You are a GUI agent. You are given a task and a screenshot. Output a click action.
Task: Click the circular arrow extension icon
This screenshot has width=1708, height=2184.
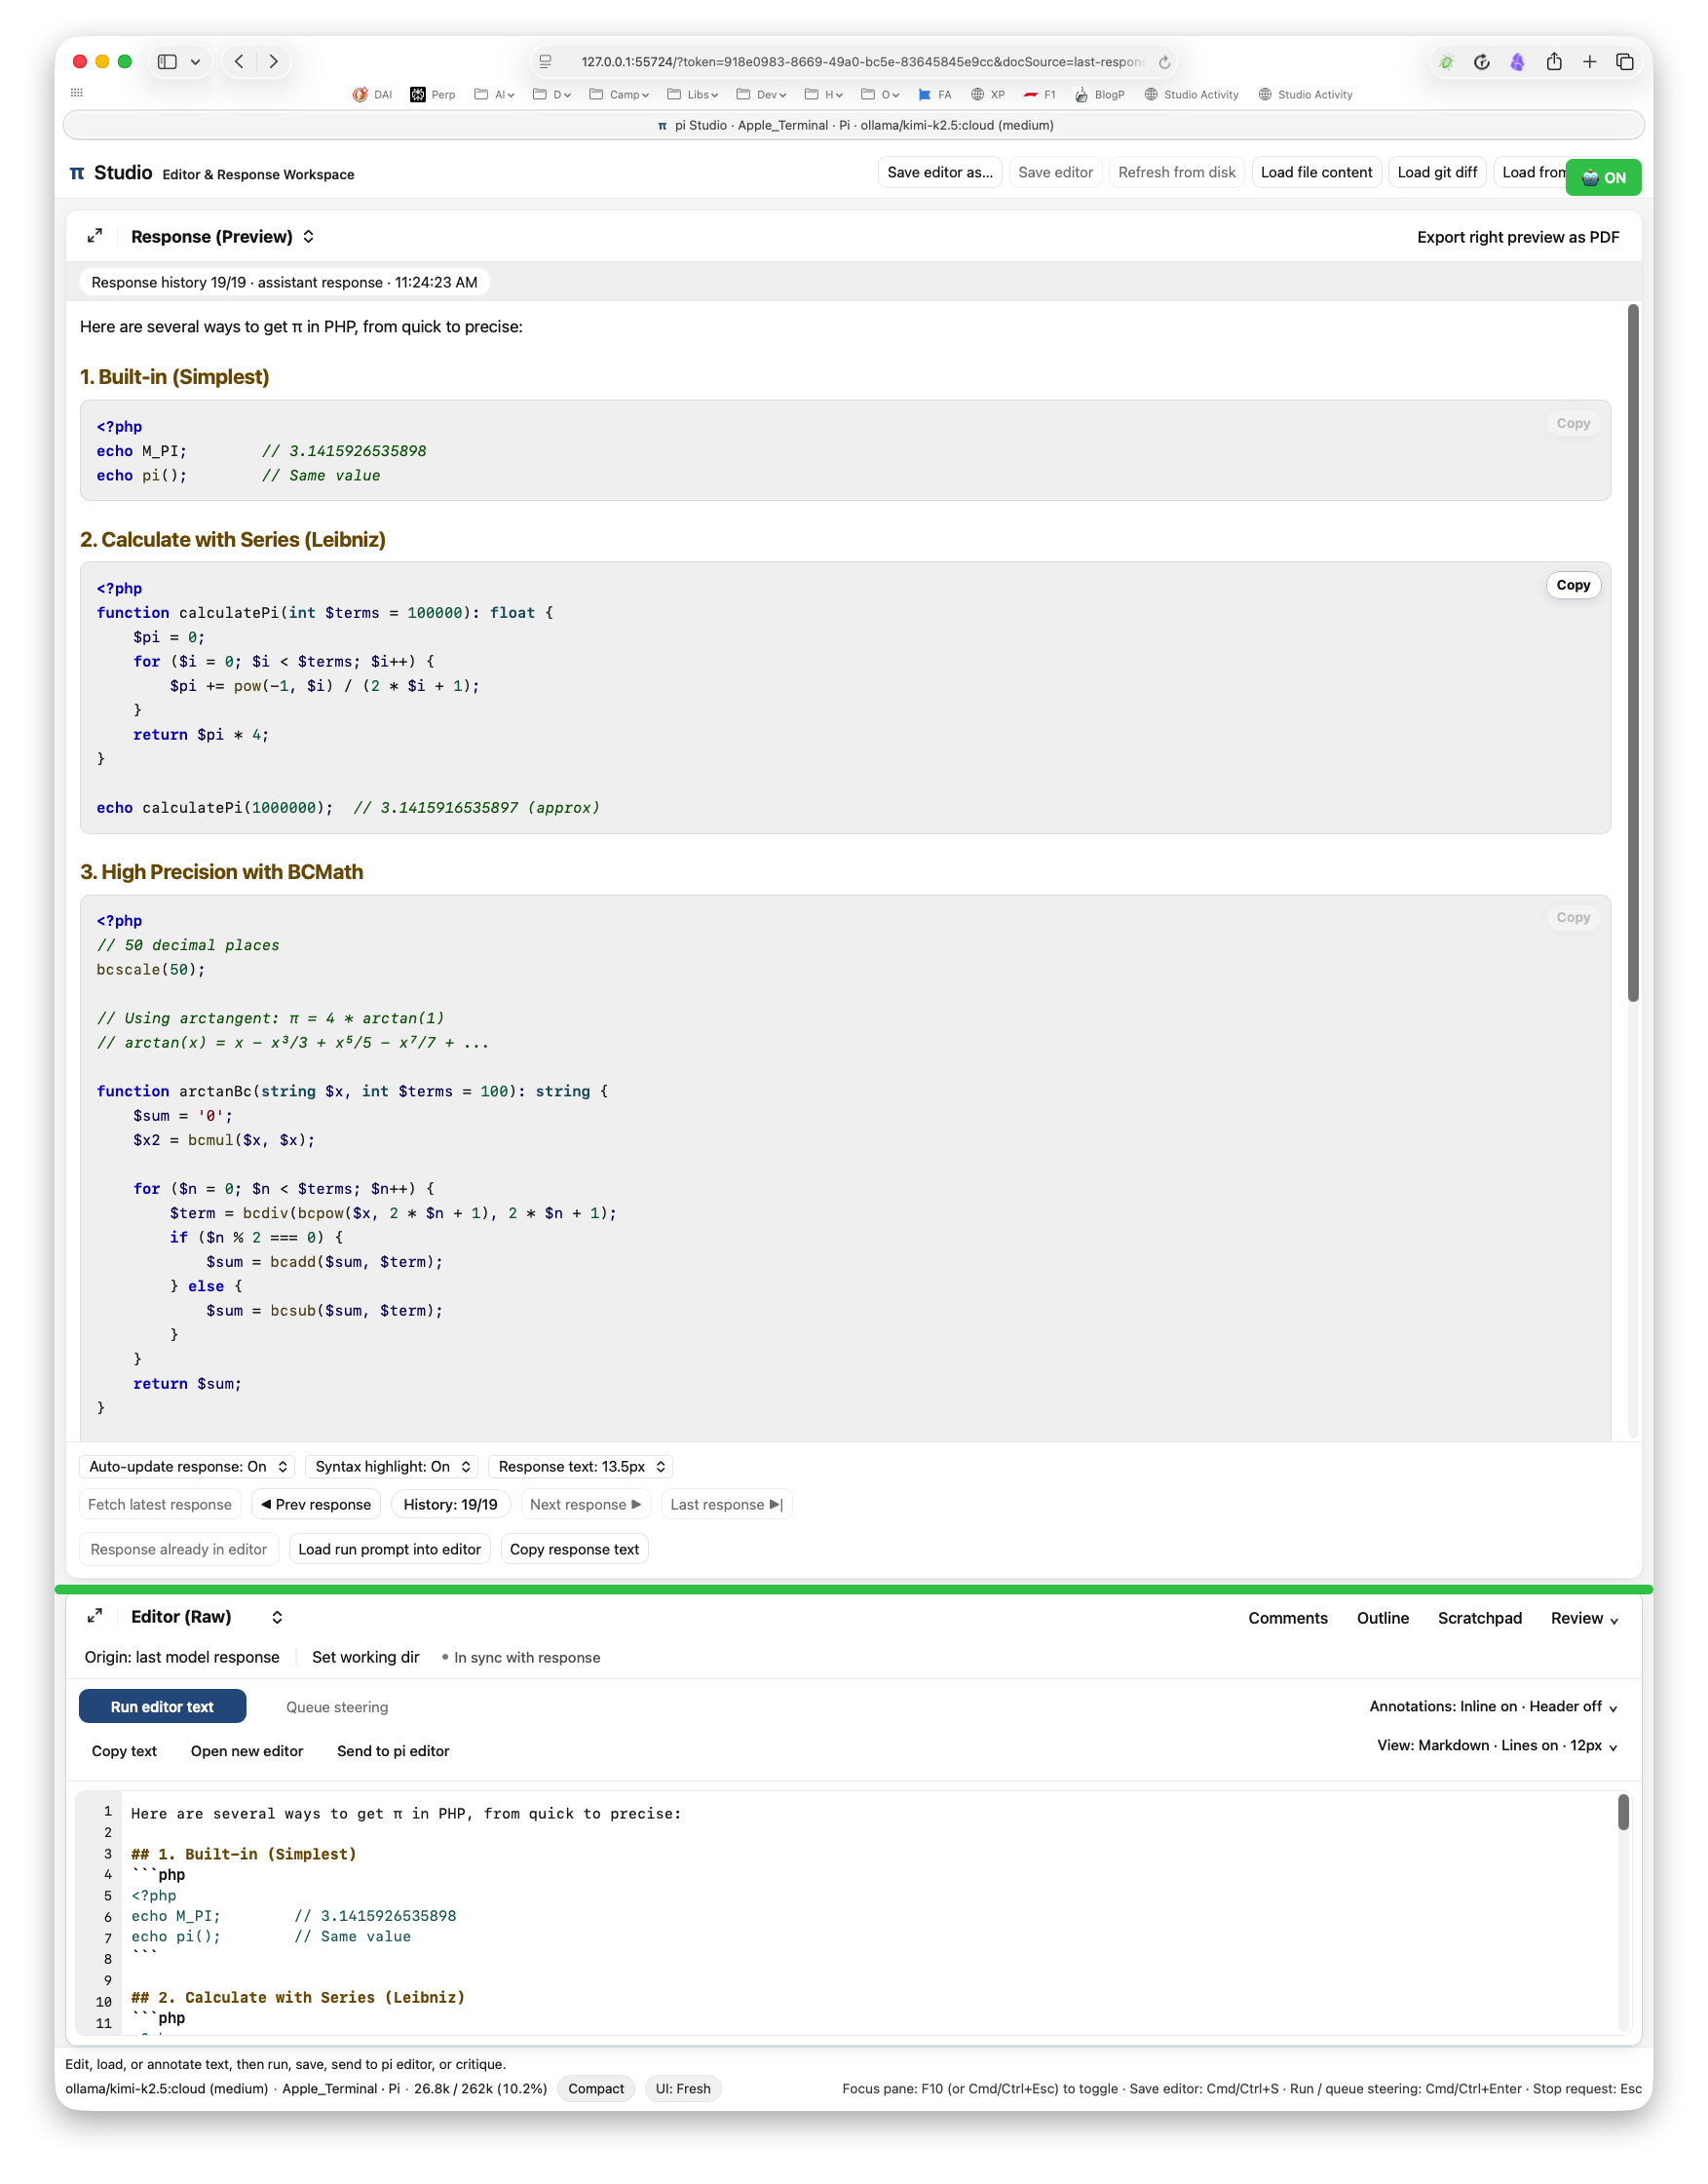pos(1482,62)
